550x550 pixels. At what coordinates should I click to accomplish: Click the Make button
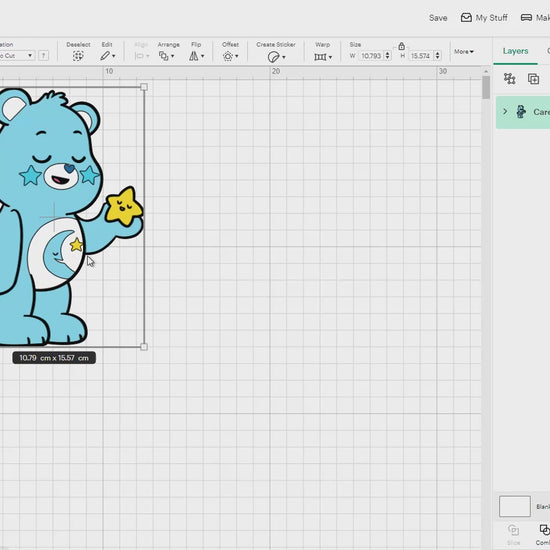pyautogui.click(x=535, y=18)
